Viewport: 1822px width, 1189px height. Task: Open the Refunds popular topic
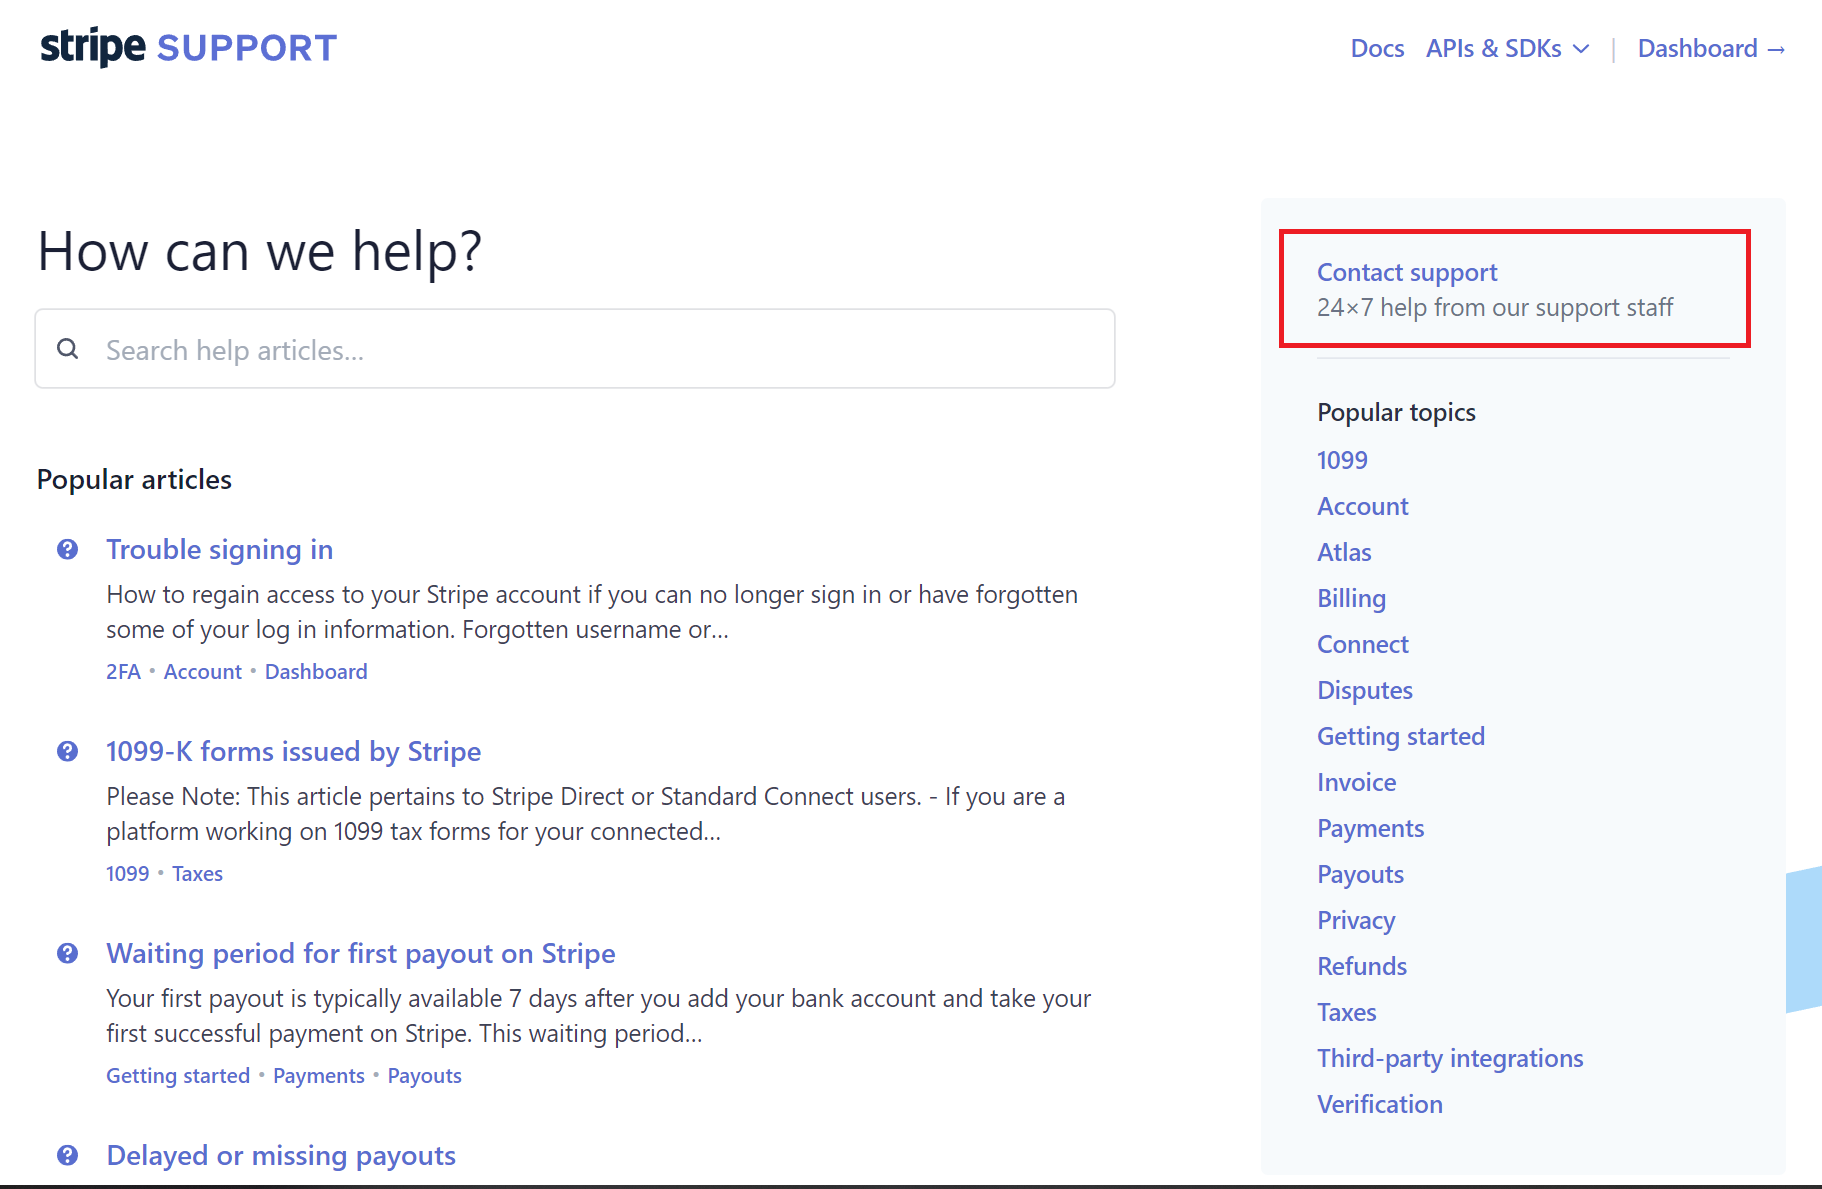1362,966
